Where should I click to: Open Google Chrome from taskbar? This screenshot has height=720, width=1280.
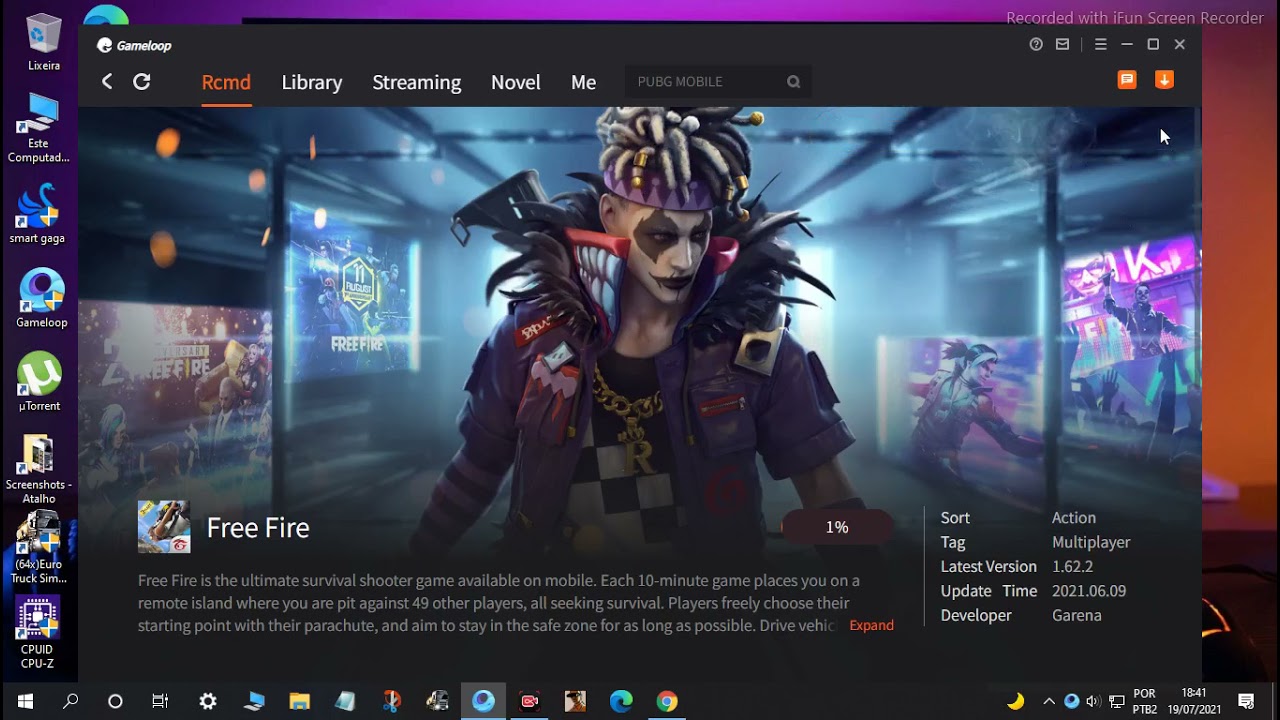click(667, 701)
